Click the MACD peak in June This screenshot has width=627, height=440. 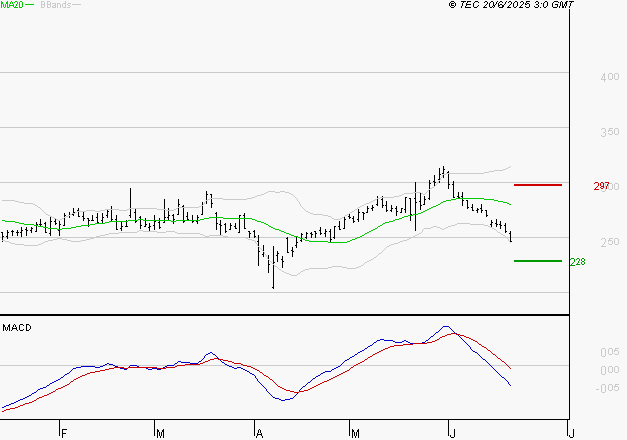tap(446, 327)
